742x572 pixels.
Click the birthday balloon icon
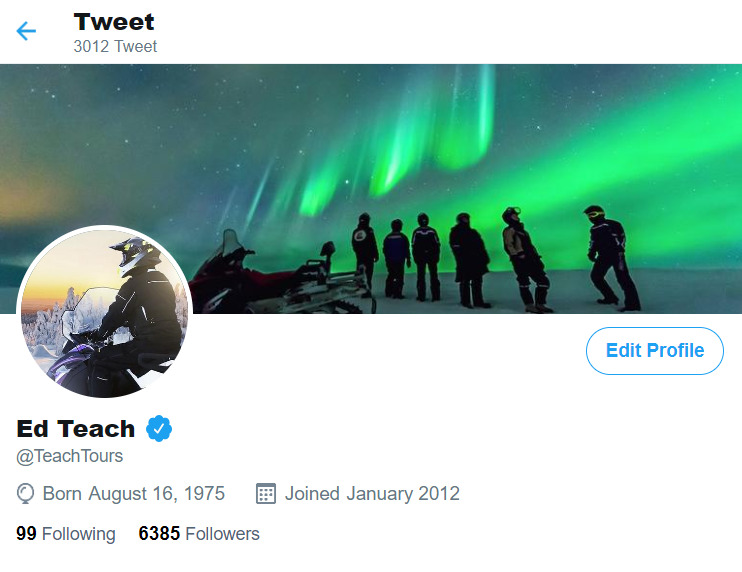(25, 493)
